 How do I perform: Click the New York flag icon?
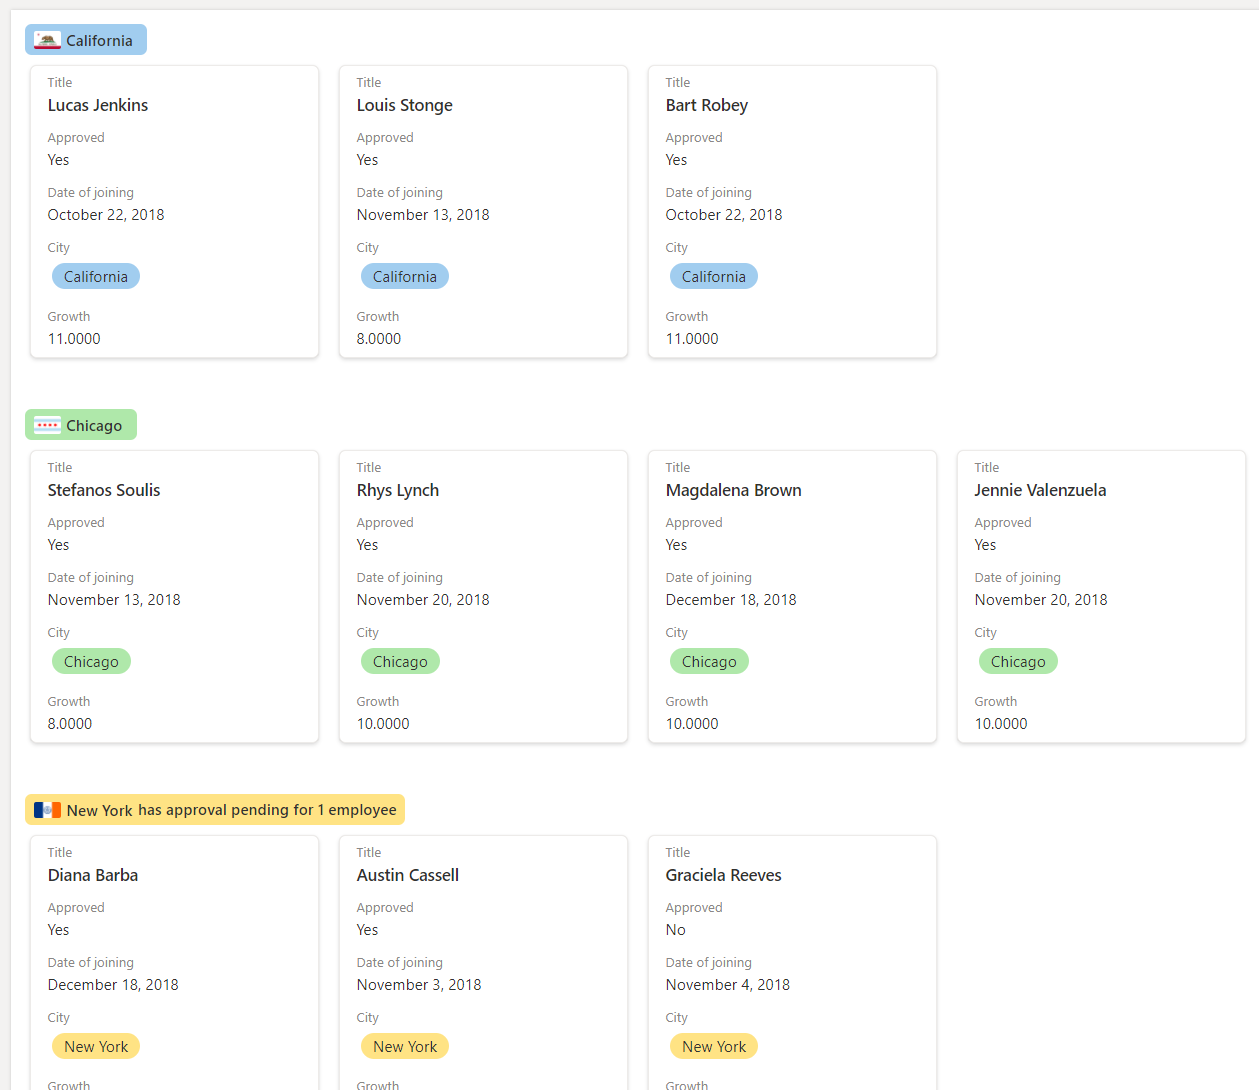click(45, 809)
